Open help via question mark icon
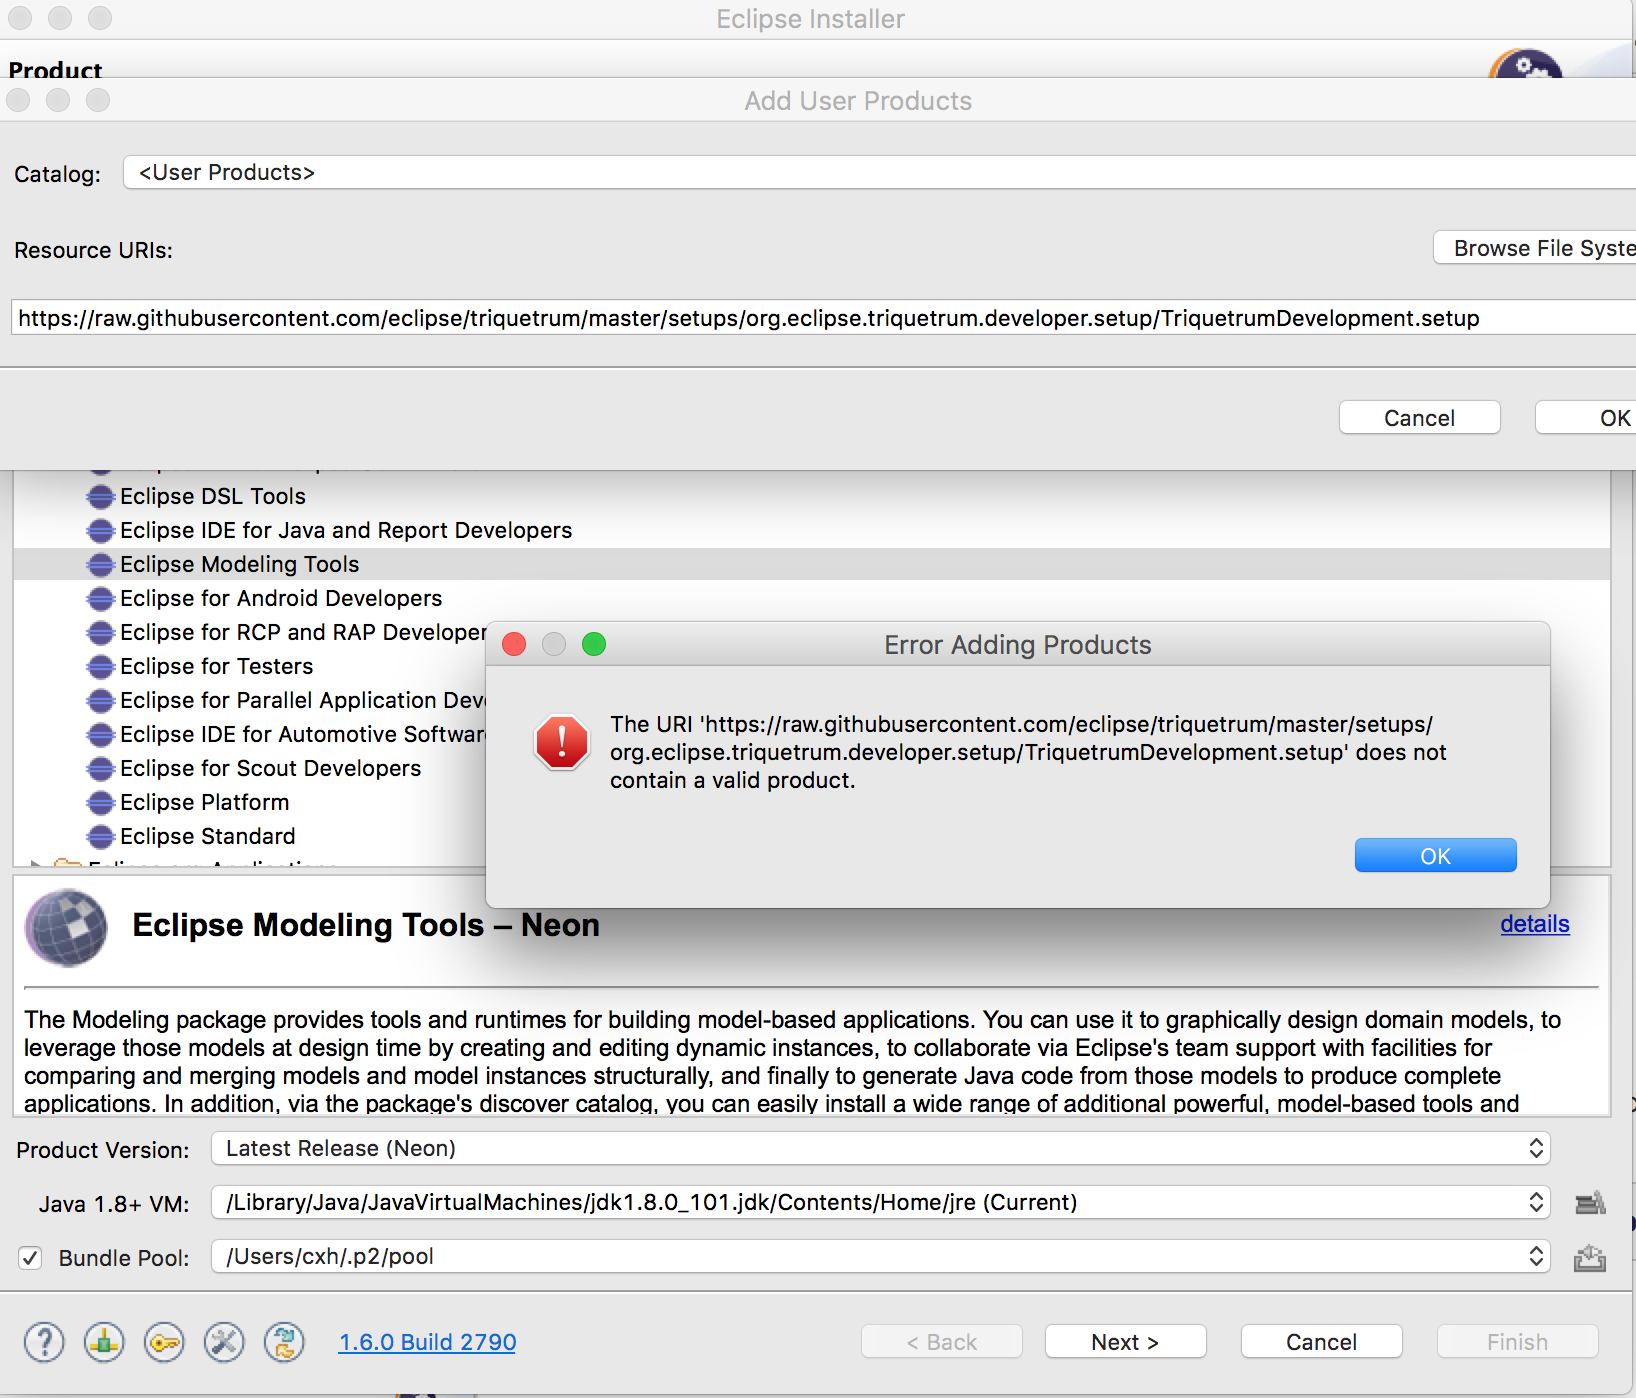This screenshot has height=1398, width=1636. 44,1342
